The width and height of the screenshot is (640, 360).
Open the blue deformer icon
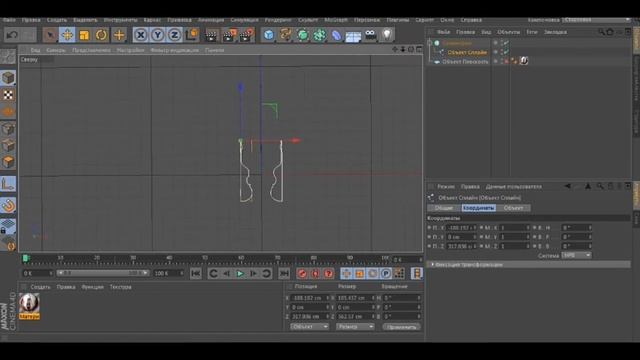click(336, 35)
